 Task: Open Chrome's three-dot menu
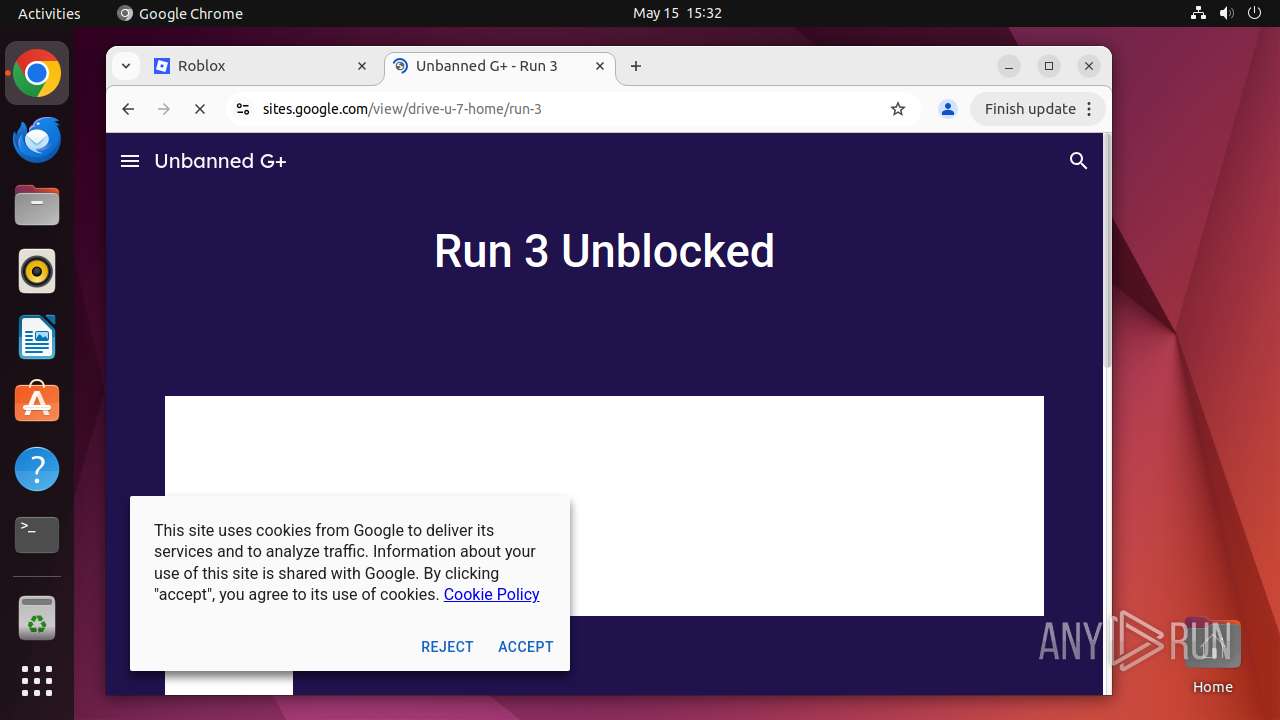click(1090, 109)
